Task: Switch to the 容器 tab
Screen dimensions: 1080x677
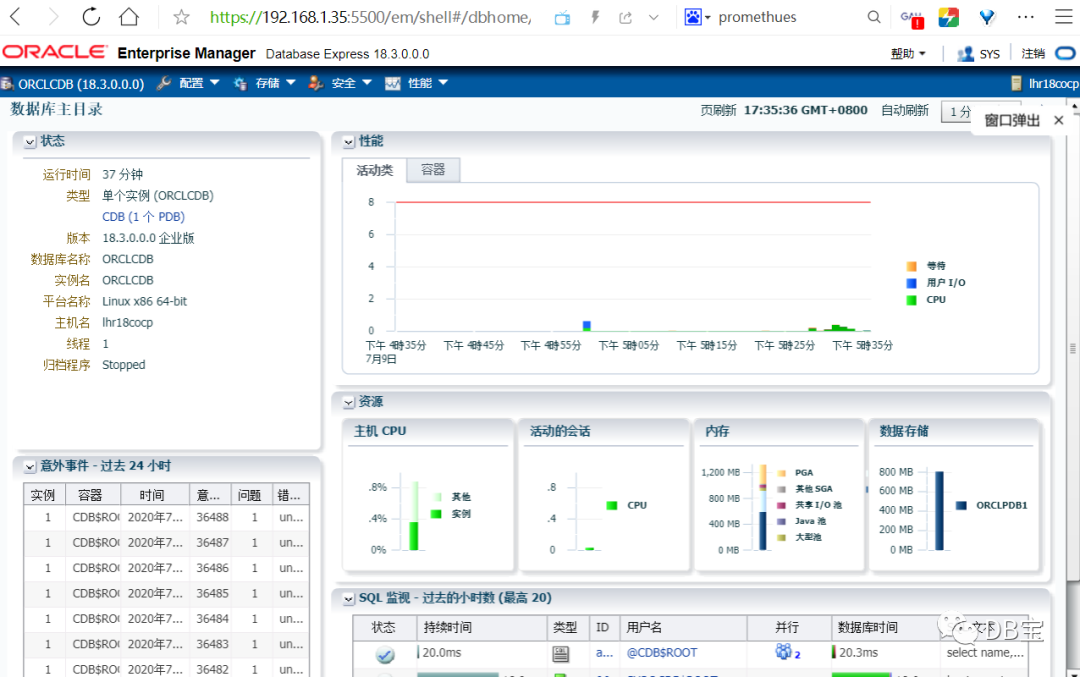Action: point(433,169)
